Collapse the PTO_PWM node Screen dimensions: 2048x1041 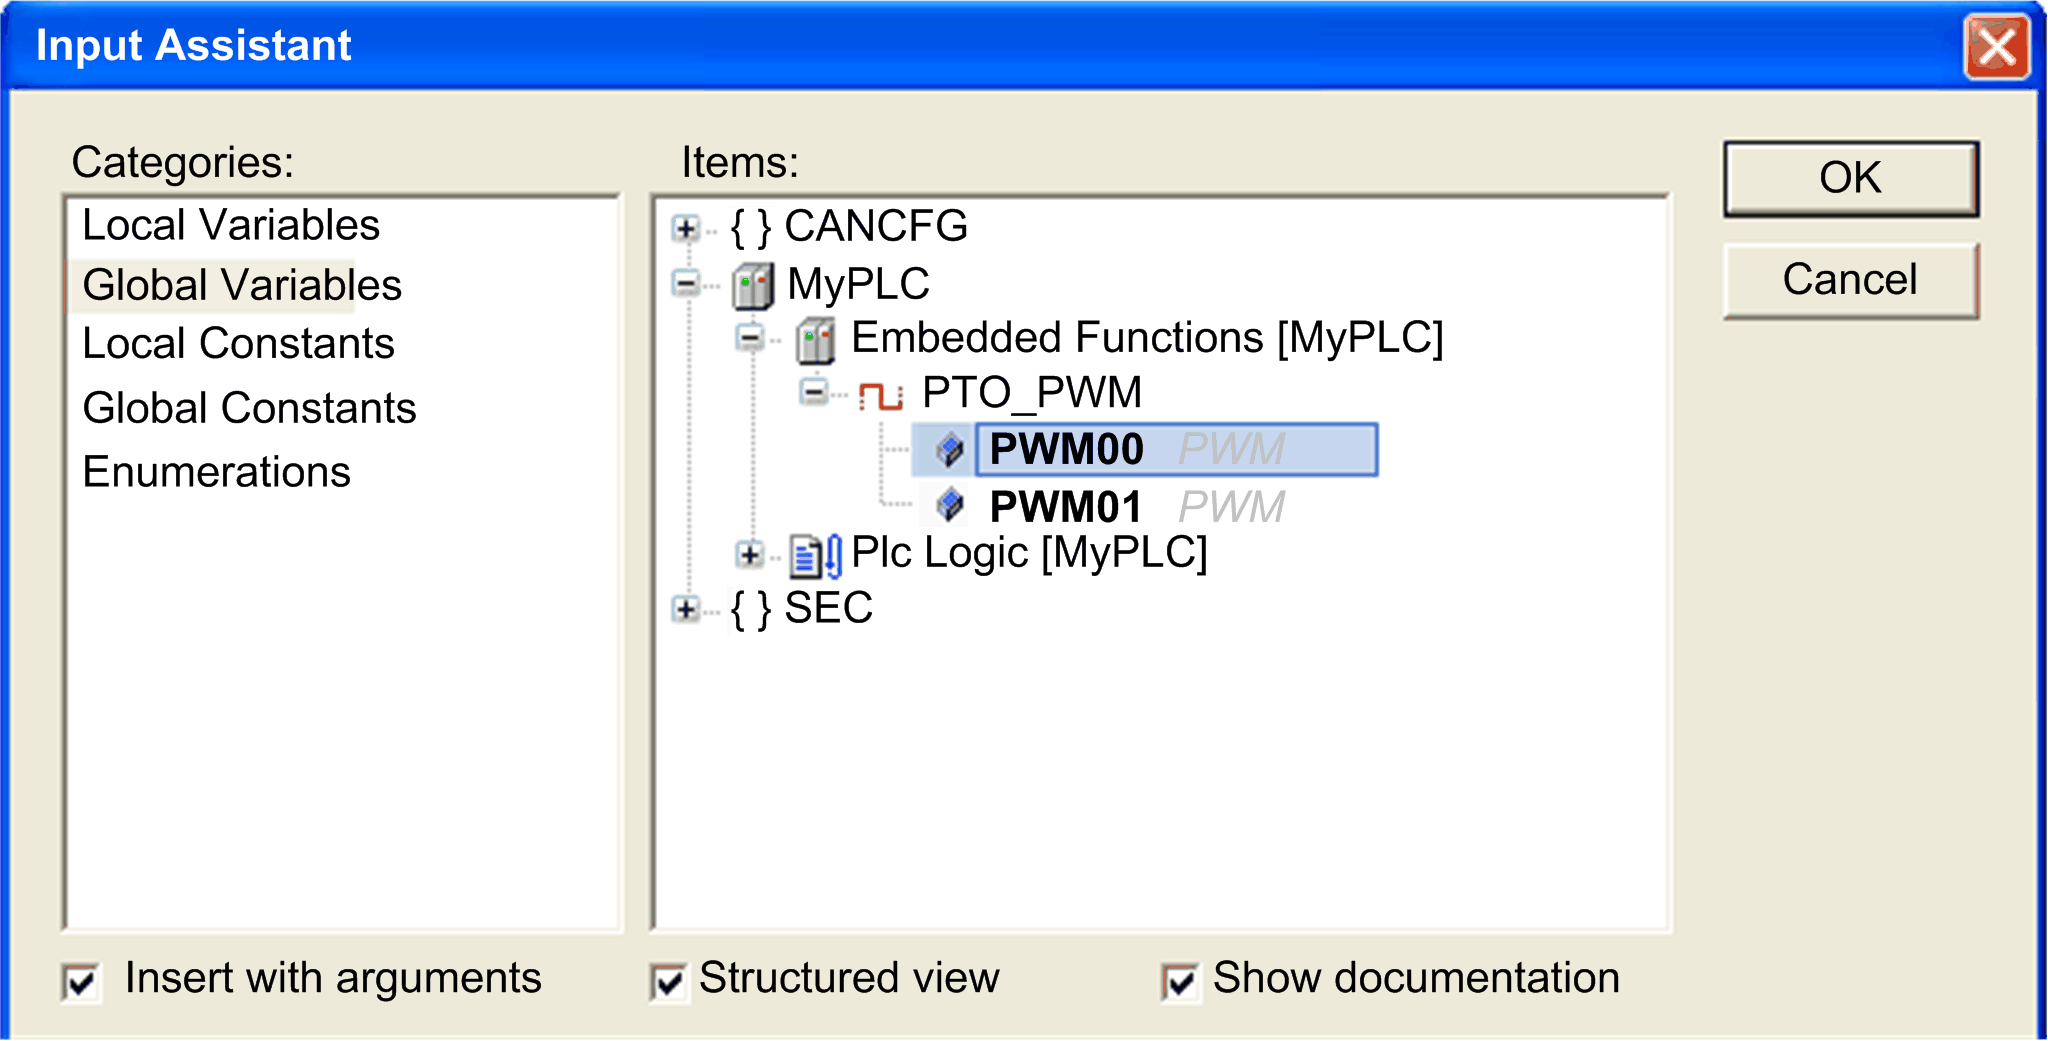click(814, 392)
